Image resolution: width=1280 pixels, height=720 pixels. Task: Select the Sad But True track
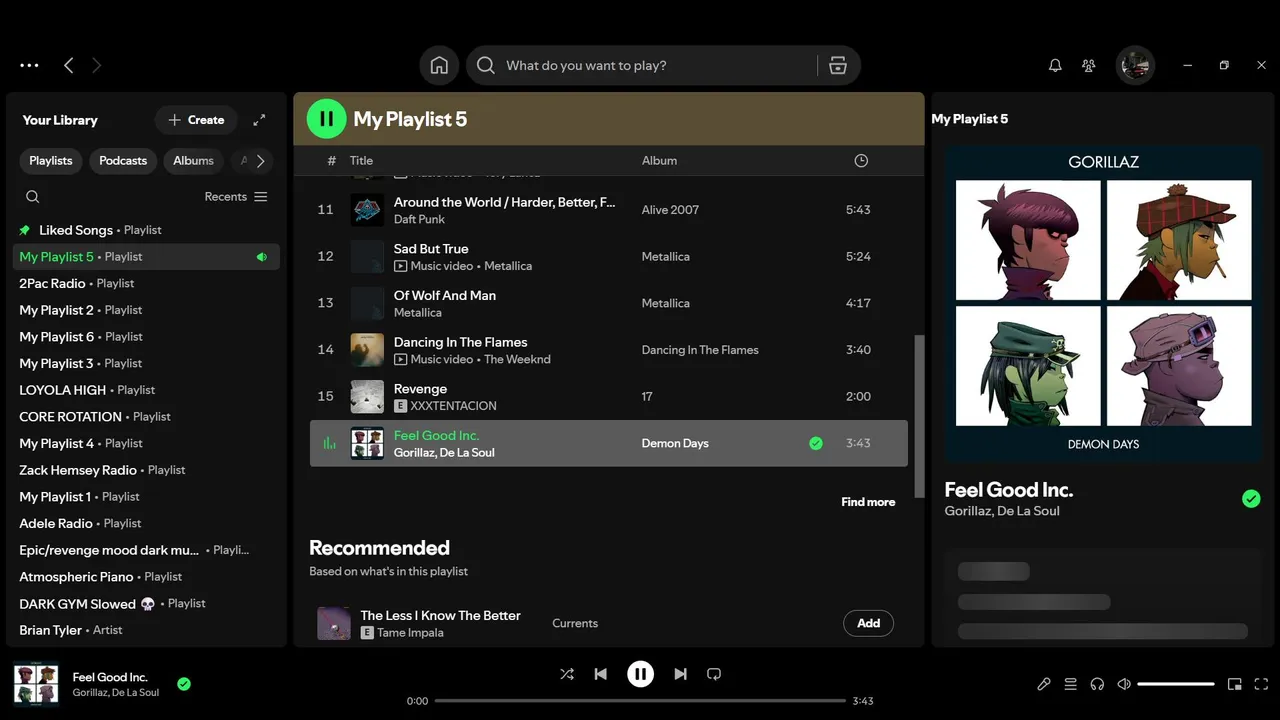coord(608,257)
